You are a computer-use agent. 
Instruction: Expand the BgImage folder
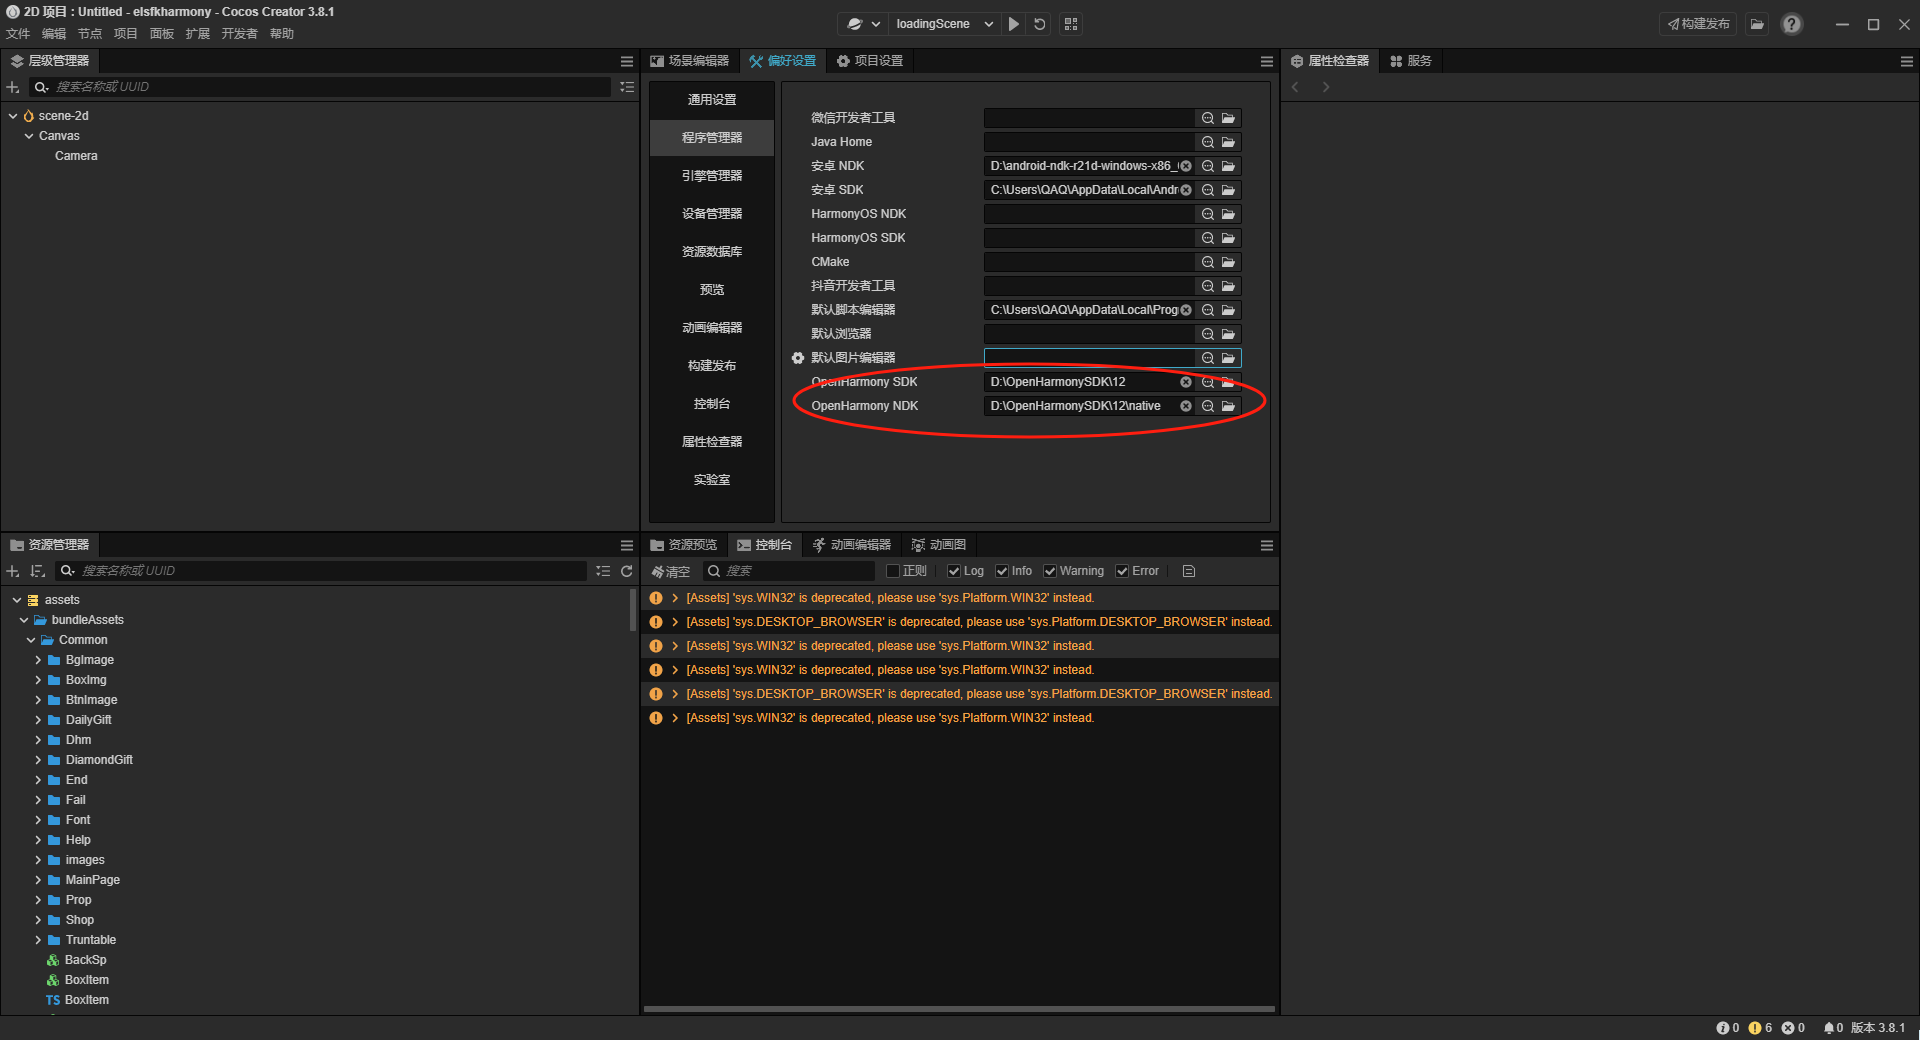pyautogui.click(x=38, y=660)
